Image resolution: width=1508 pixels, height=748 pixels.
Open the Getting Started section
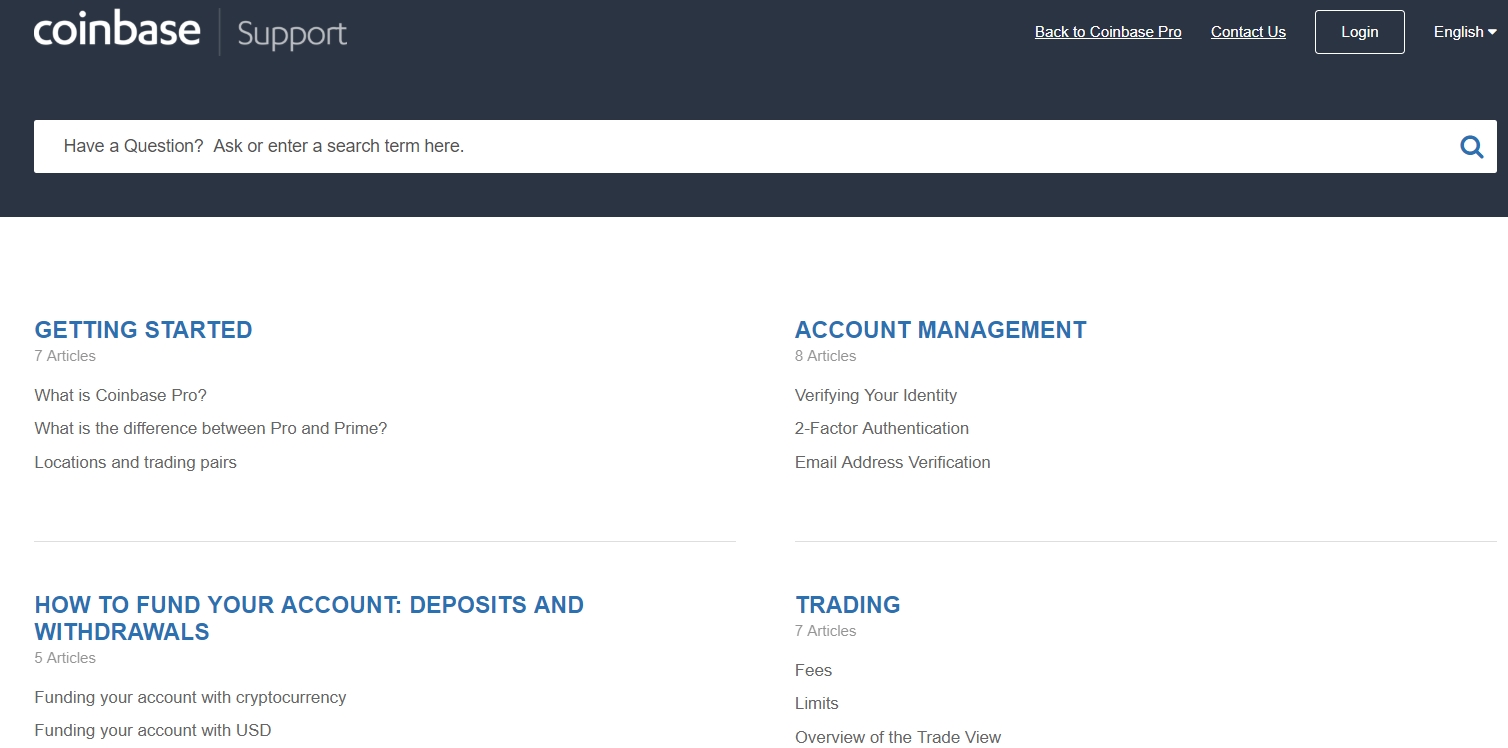[143, 330]
